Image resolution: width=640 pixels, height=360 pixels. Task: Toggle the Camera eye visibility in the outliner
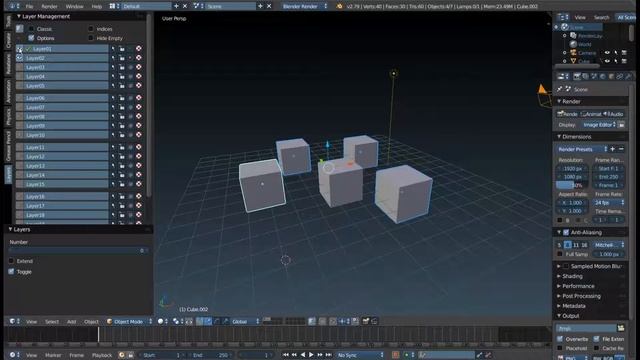[x=607, y=53]
